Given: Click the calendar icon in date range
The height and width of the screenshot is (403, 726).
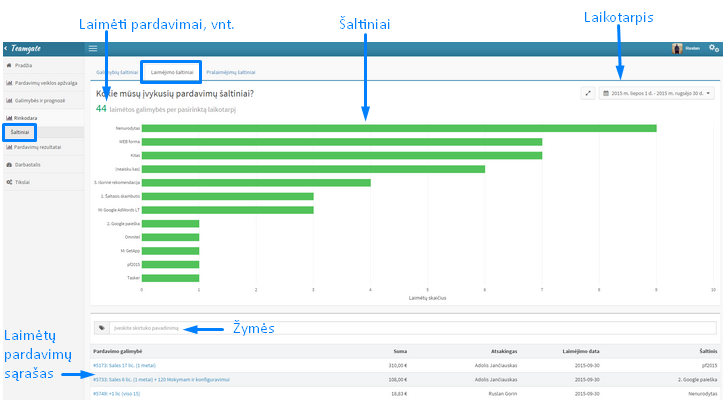Looking at the screenshot, I should [x=606, y=93].
